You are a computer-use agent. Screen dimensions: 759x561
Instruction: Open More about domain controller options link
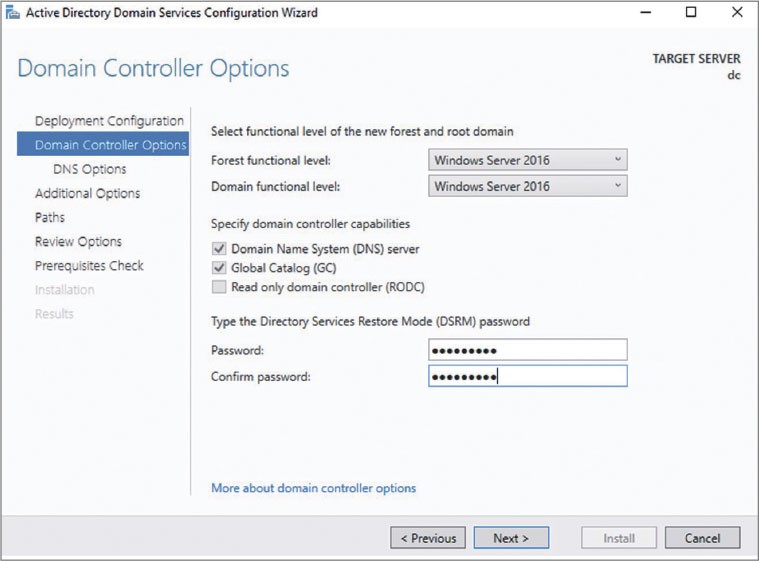click(313, 488)
